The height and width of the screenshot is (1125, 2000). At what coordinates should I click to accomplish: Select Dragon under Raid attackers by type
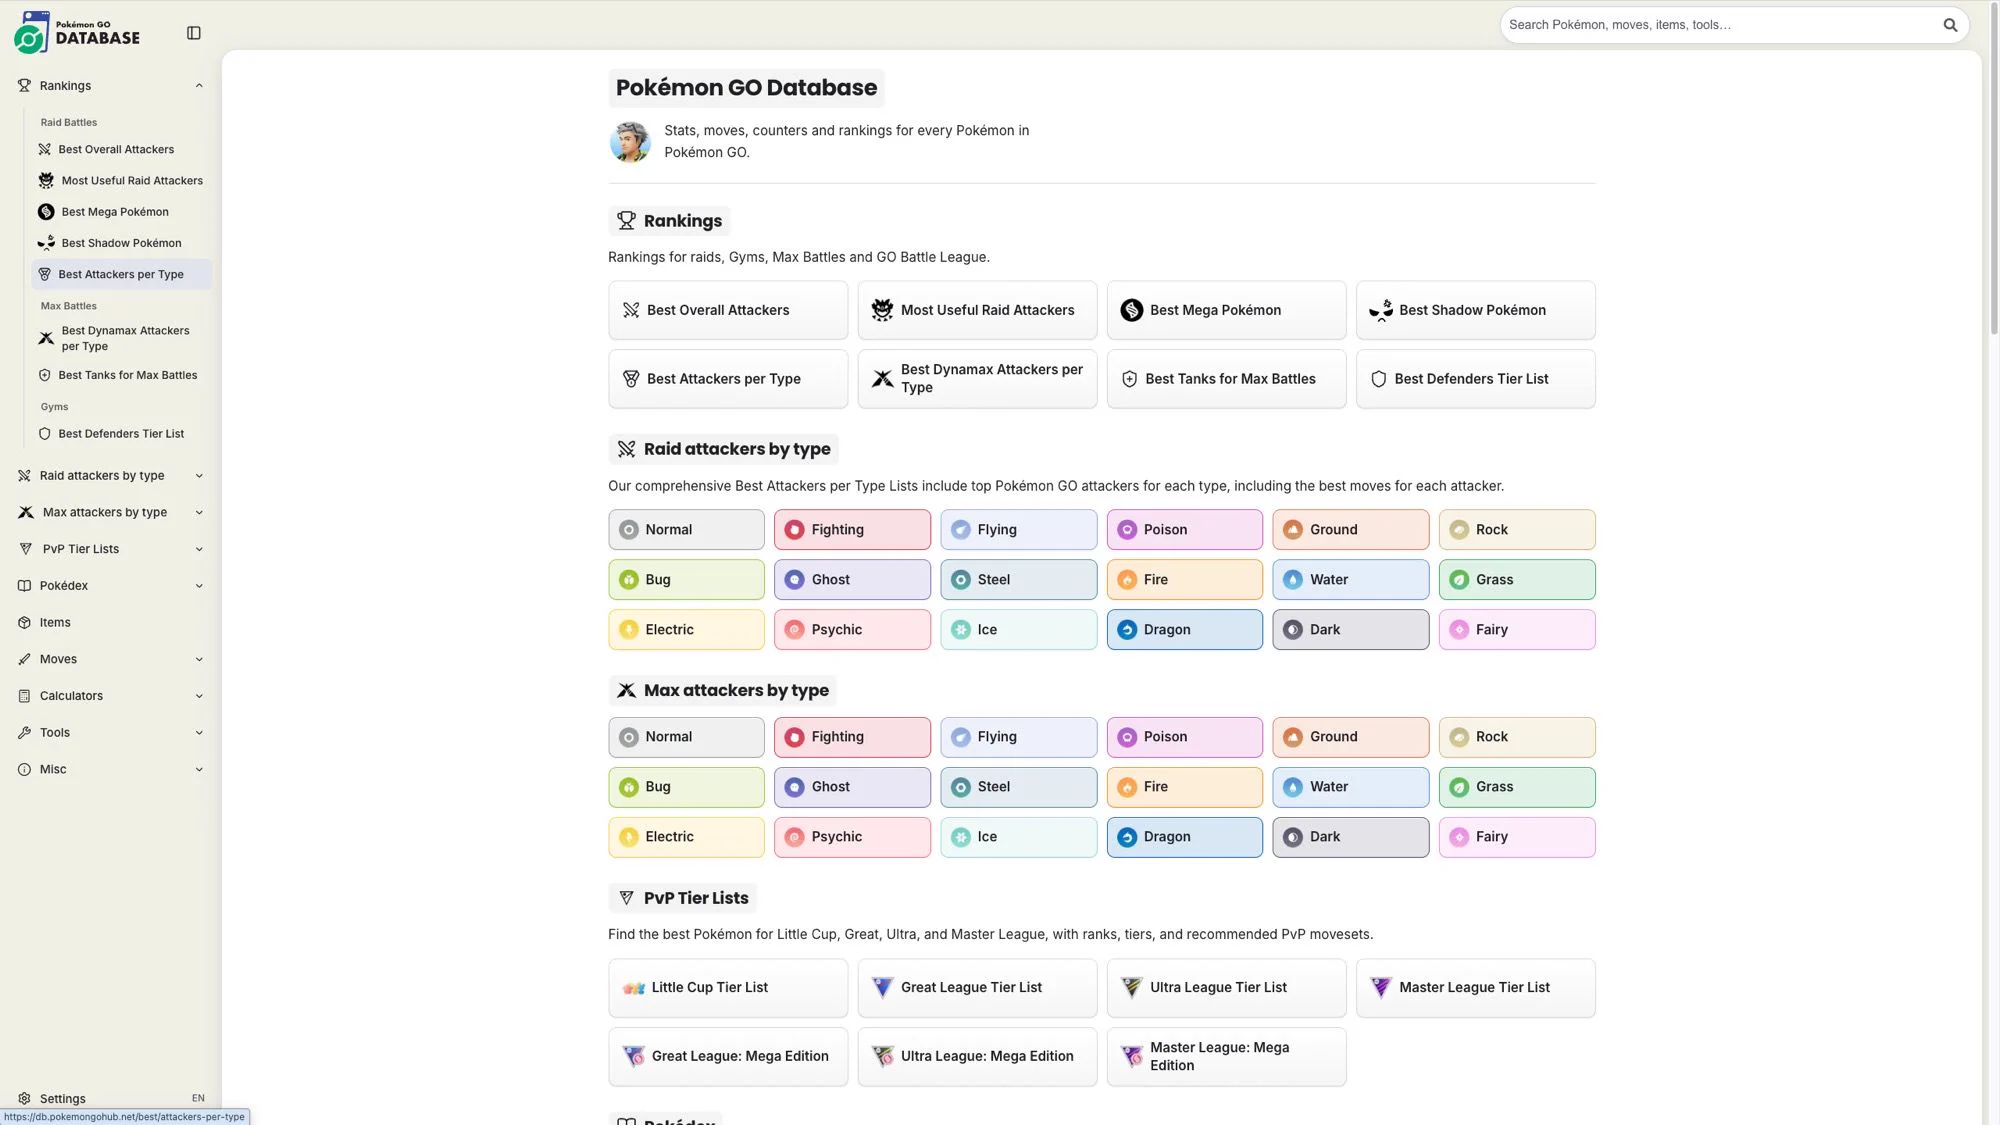[1184, 630]
